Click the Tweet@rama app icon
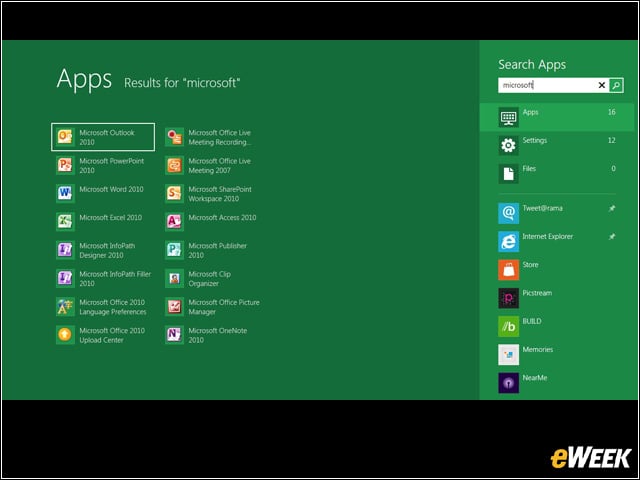Viewport: 640px width, 480px height. [x=509, y=213]
